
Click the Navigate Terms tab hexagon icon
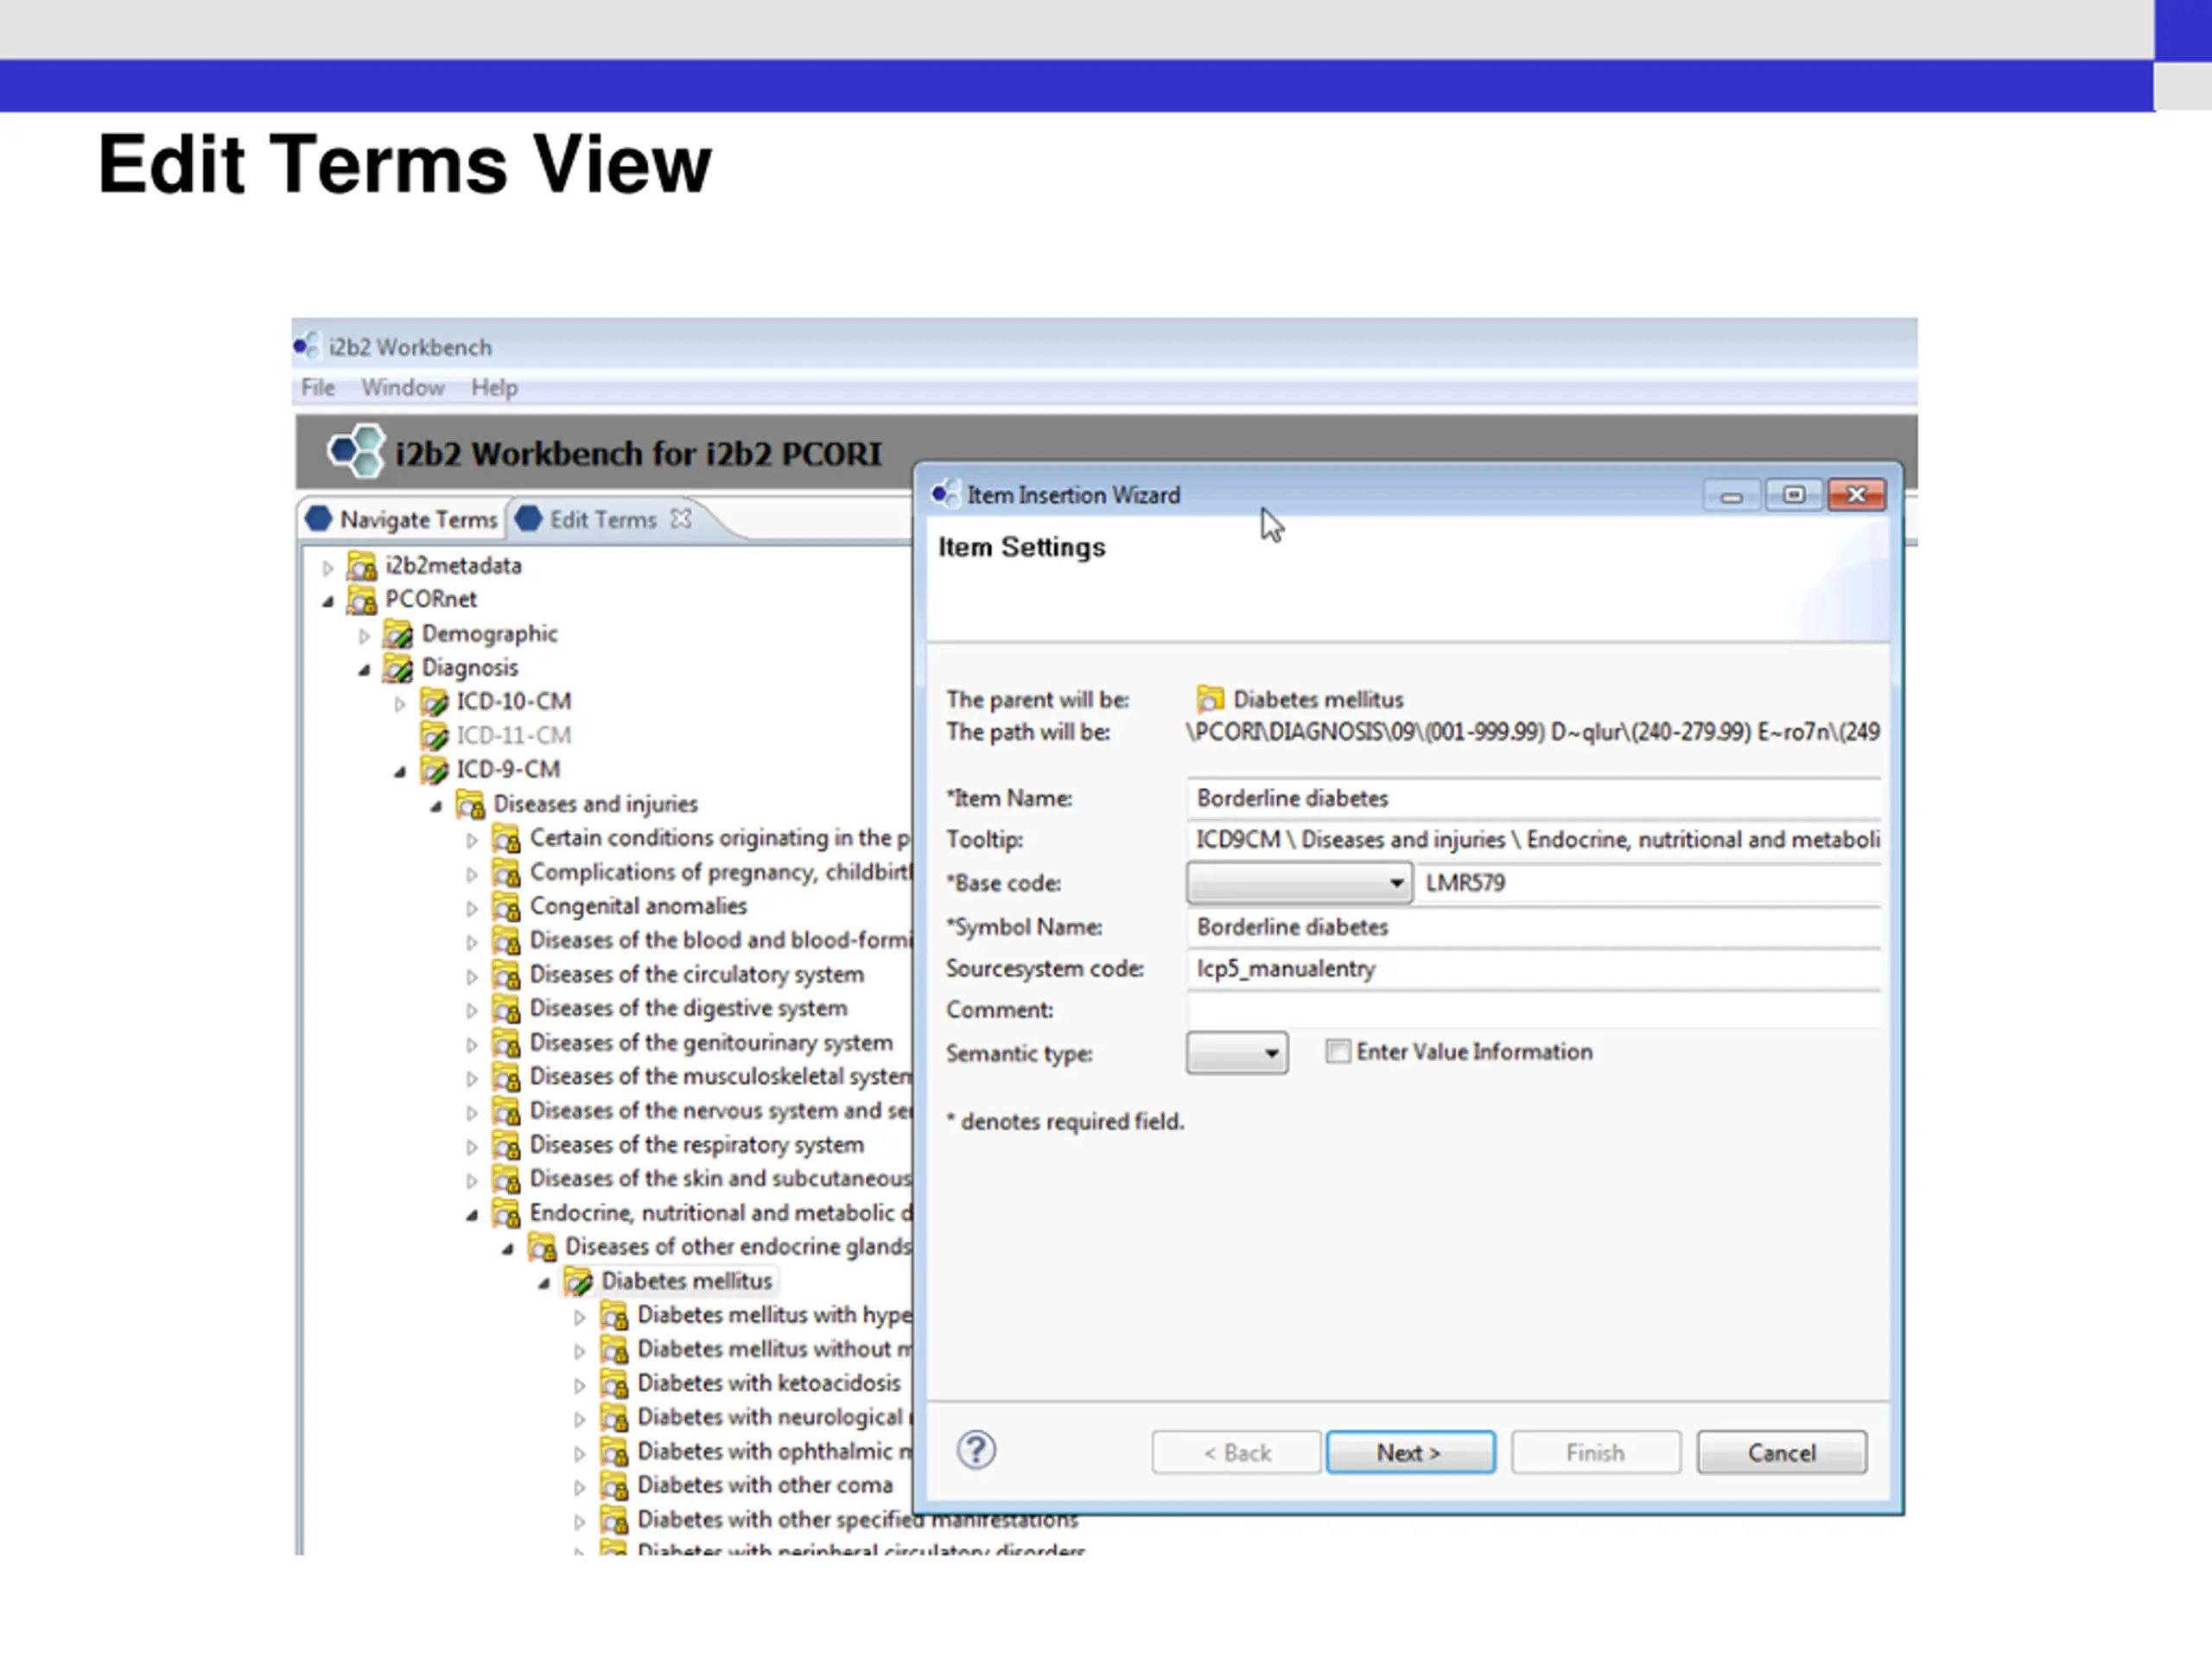(318, 519)
